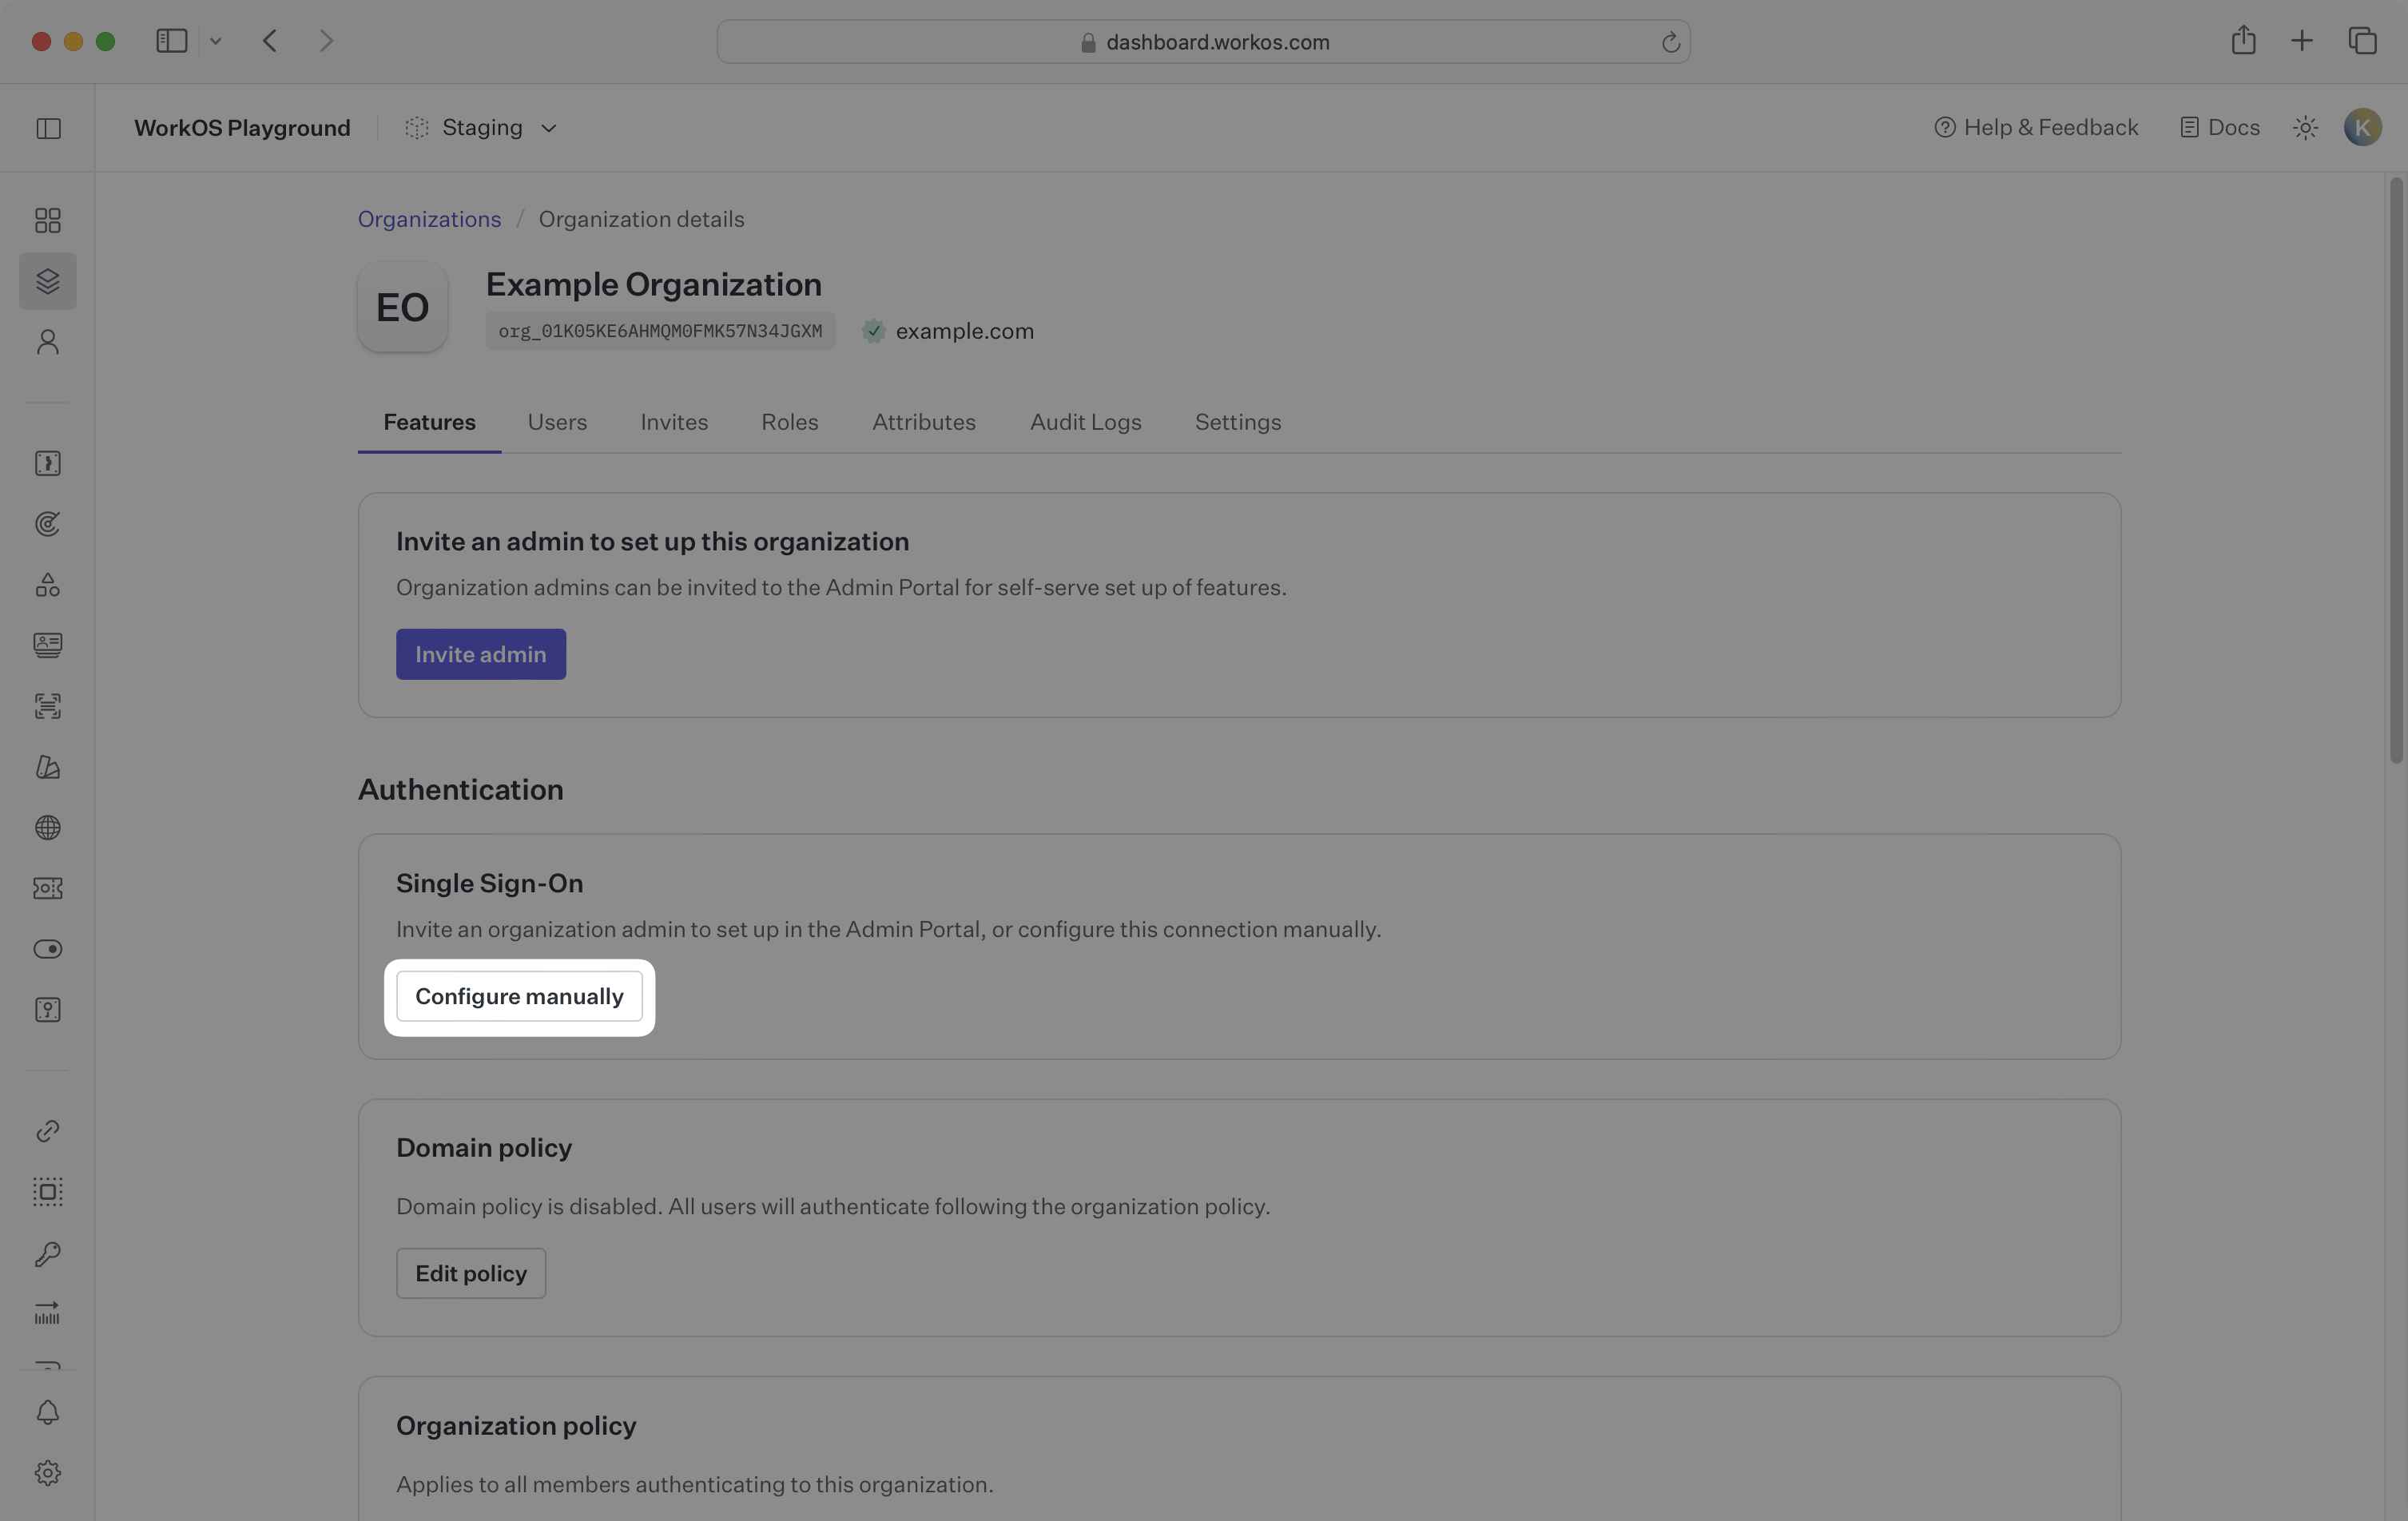Navigate back via the Organizations breadcrumb link
This screenshot has width=2408, height=1521.
click(429, 219)
